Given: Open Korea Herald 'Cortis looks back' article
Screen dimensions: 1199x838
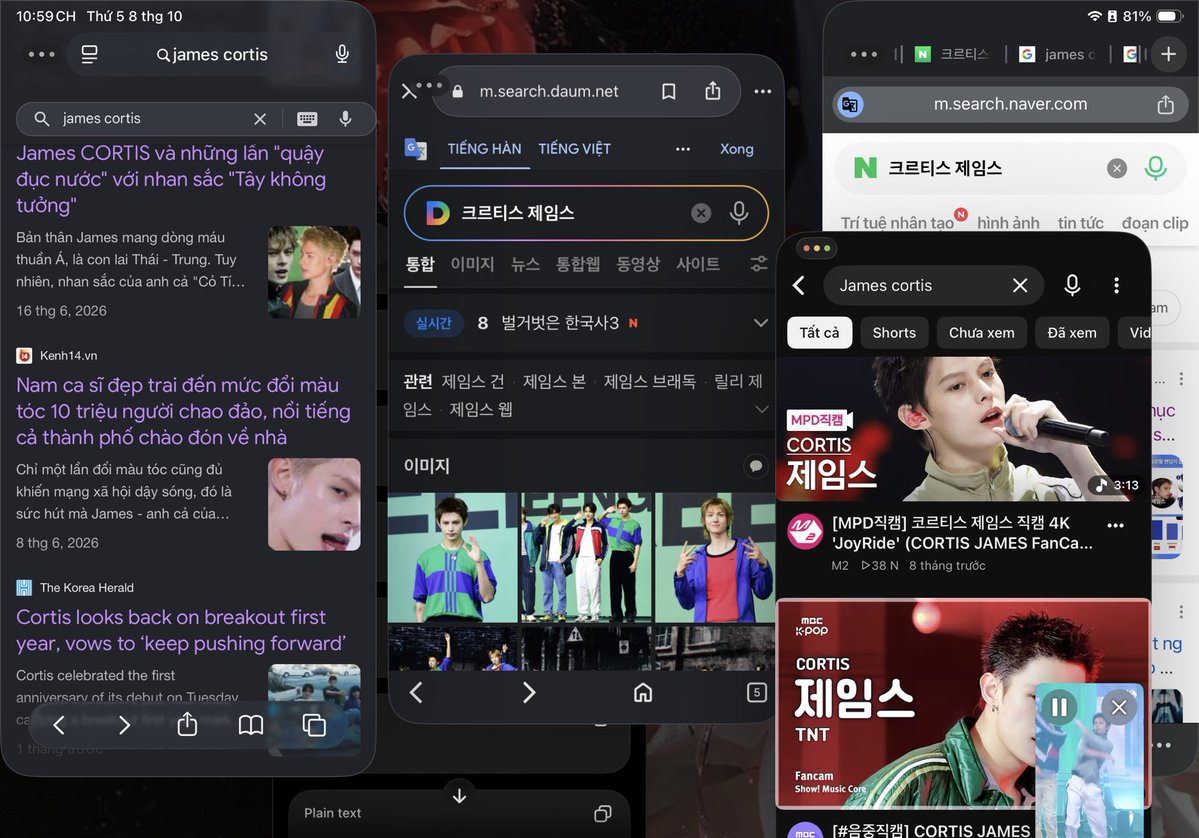Looking at the screenshot, I should (181, 630).
